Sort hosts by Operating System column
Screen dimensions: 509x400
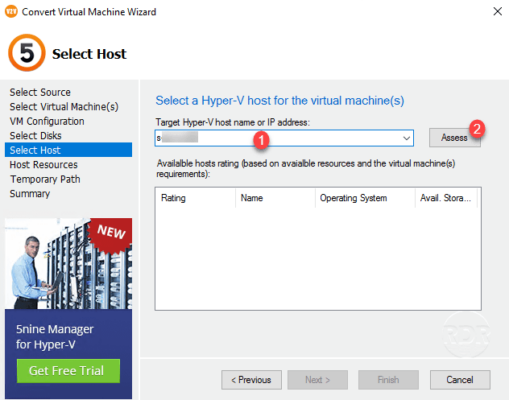click(x=365, y=198)
